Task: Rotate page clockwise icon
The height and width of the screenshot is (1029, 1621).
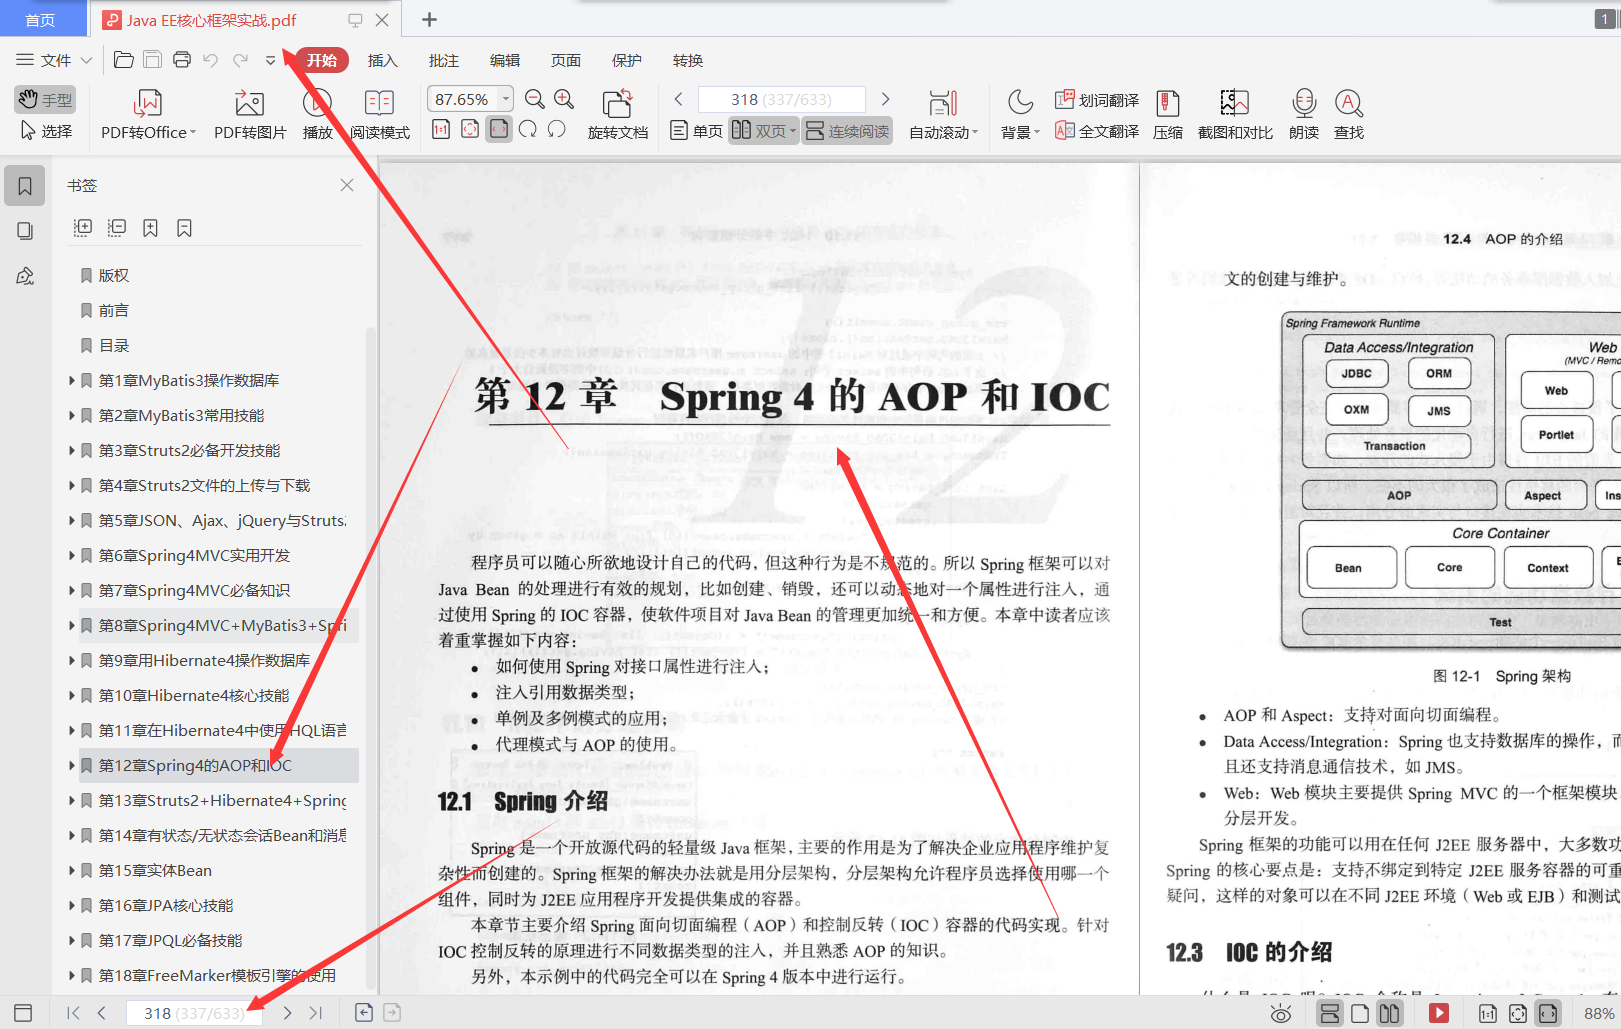Action: pos(528,129)
